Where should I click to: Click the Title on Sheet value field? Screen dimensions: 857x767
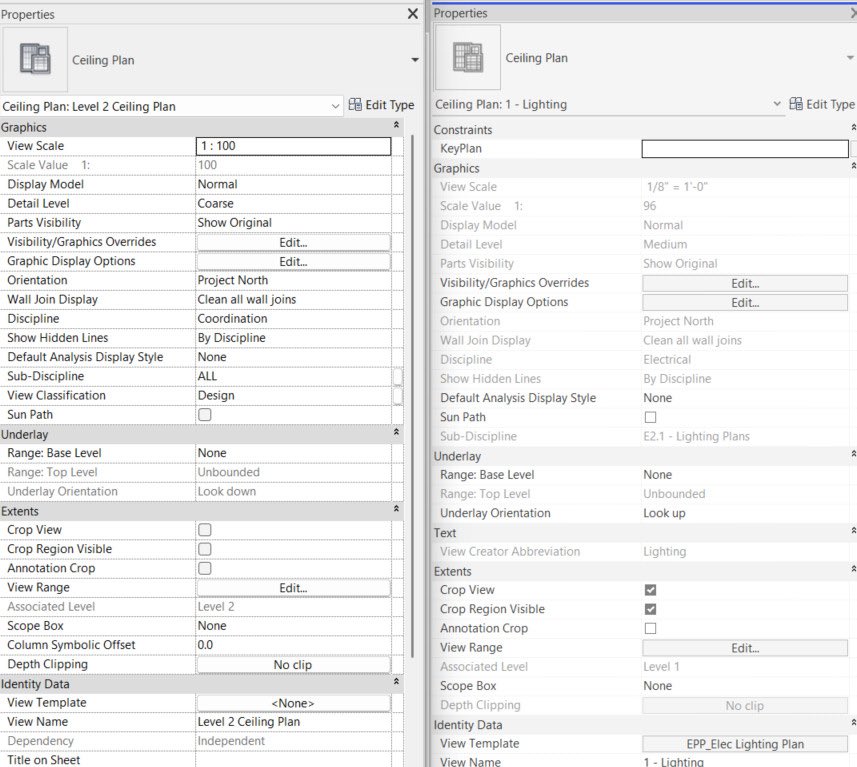point(294,760)
